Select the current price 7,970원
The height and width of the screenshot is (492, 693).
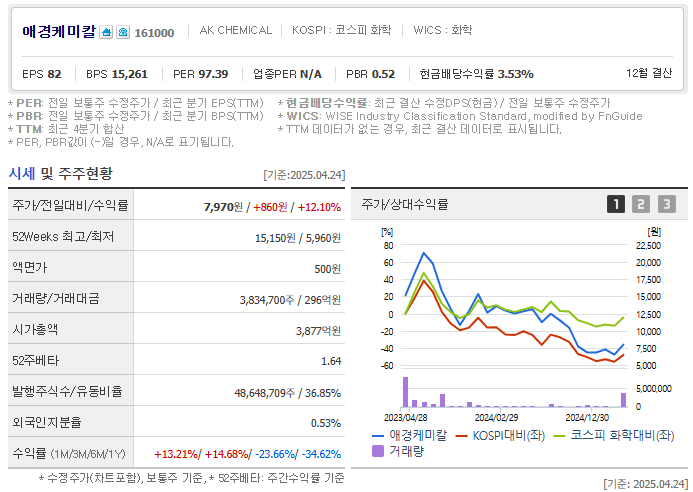click(223, 207)
